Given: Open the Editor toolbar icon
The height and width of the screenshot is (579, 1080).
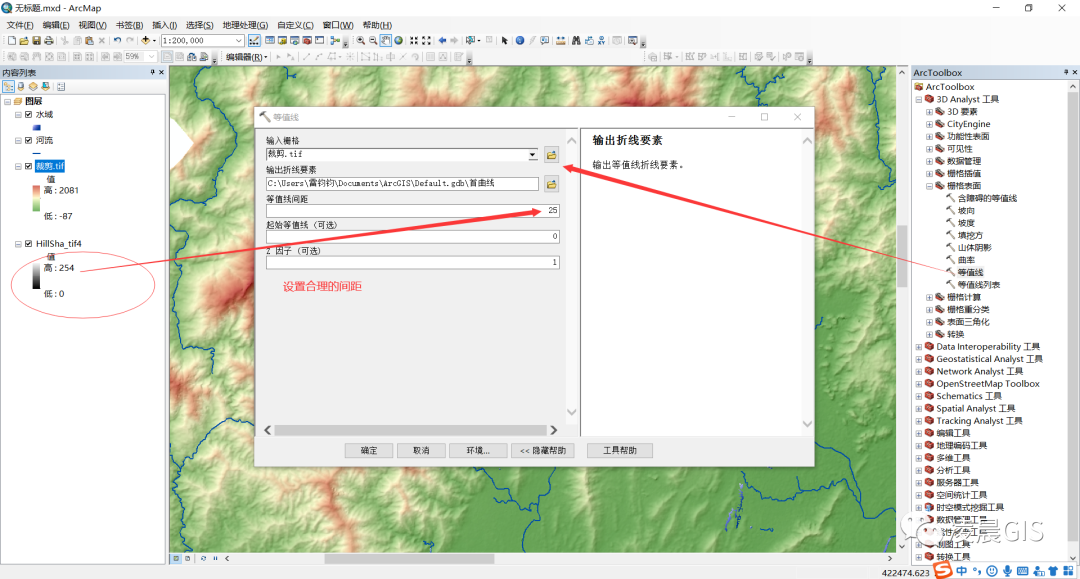Looking at the screenshot, I should coord(254,41).
